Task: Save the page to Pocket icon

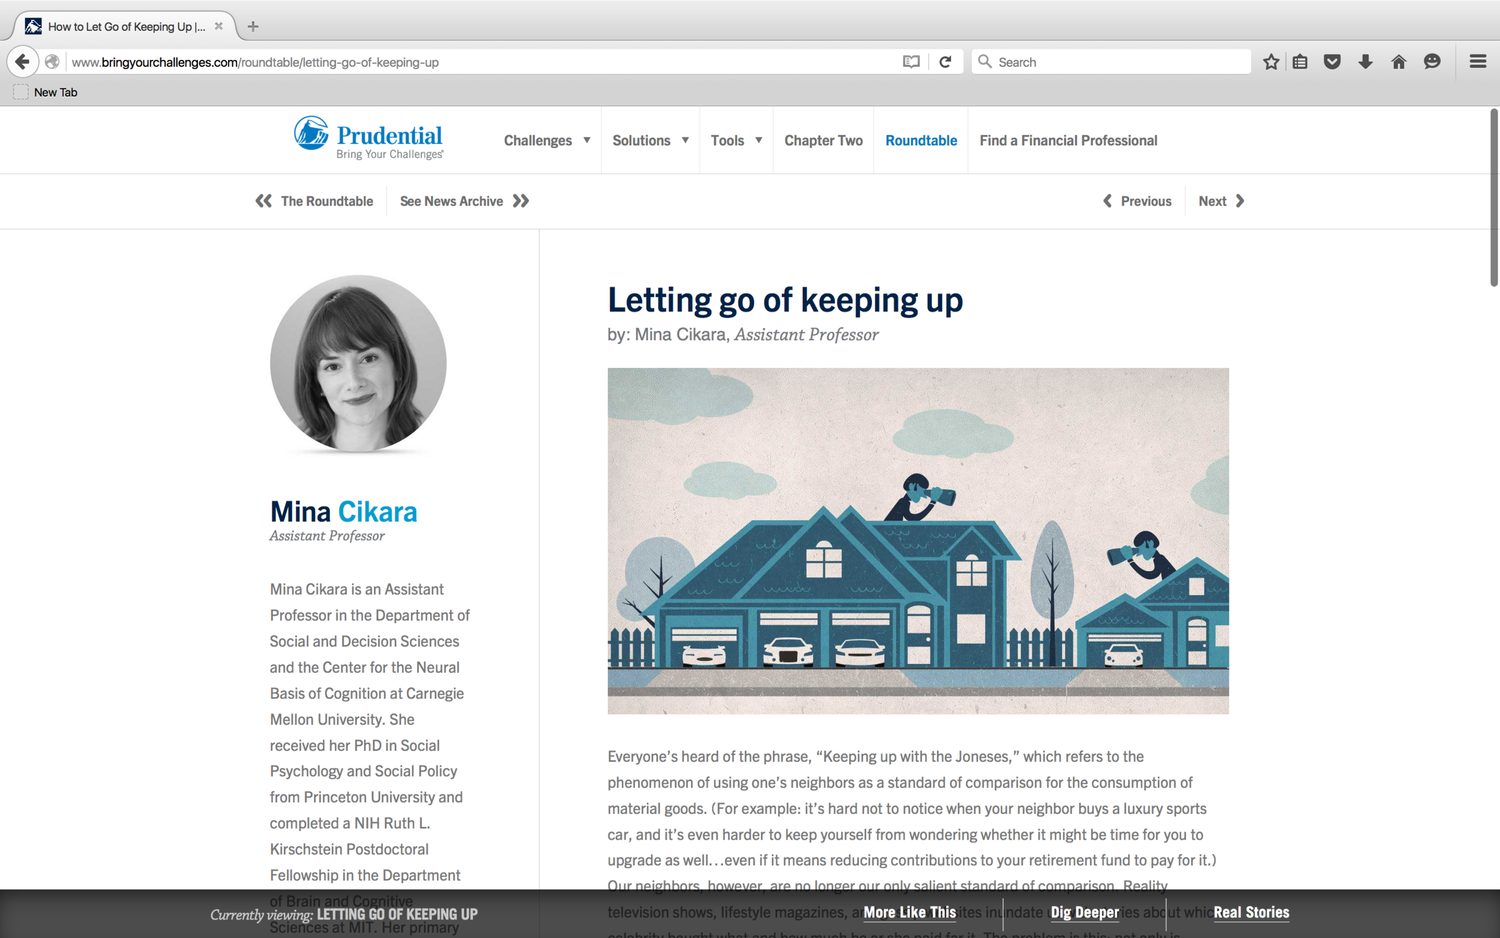Action: [1332, 62]
